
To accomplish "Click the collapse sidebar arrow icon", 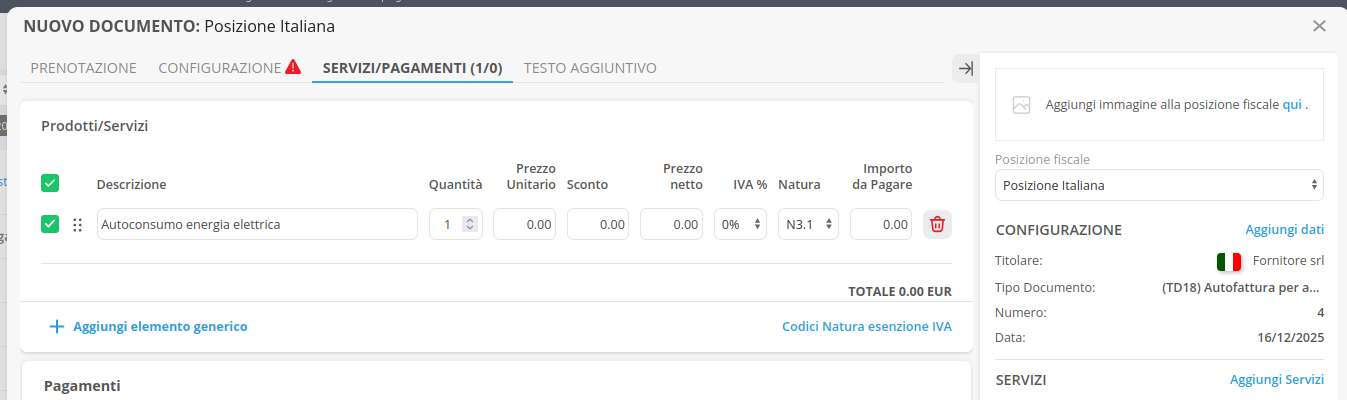I will (965, 68).
